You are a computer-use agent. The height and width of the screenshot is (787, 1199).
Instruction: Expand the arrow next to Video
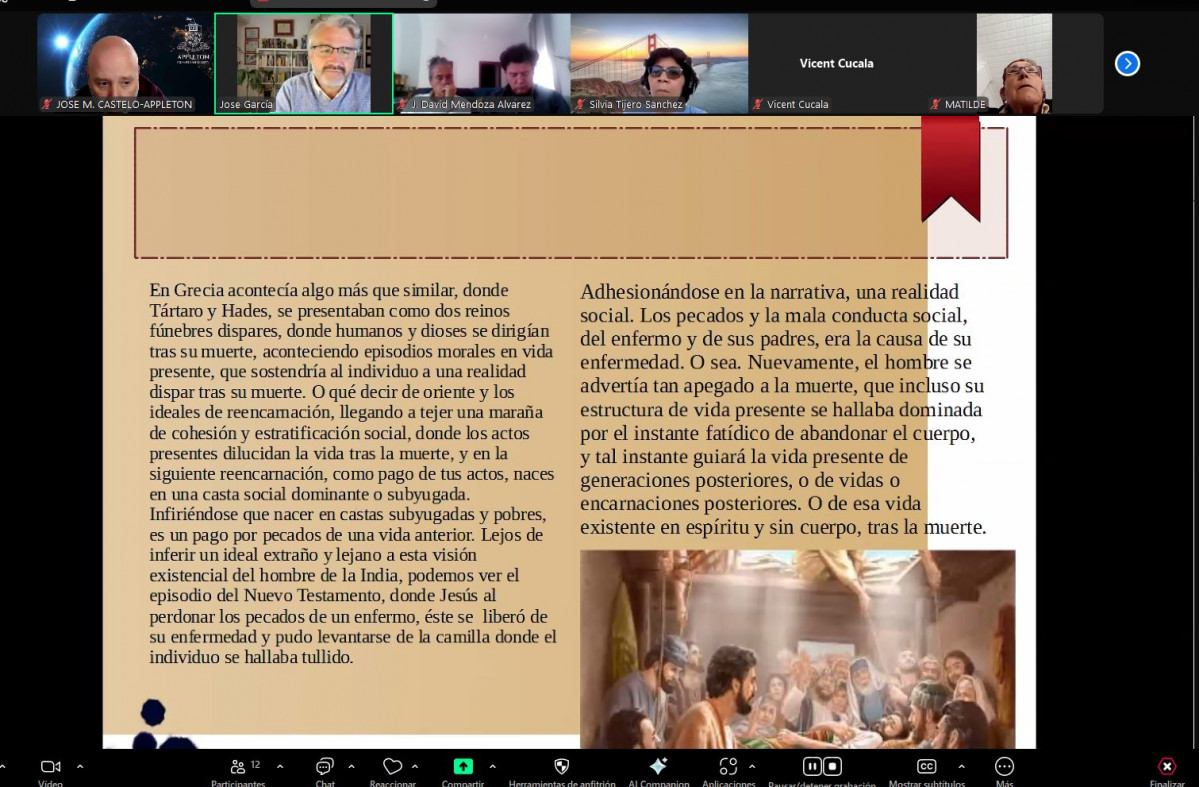80,766
